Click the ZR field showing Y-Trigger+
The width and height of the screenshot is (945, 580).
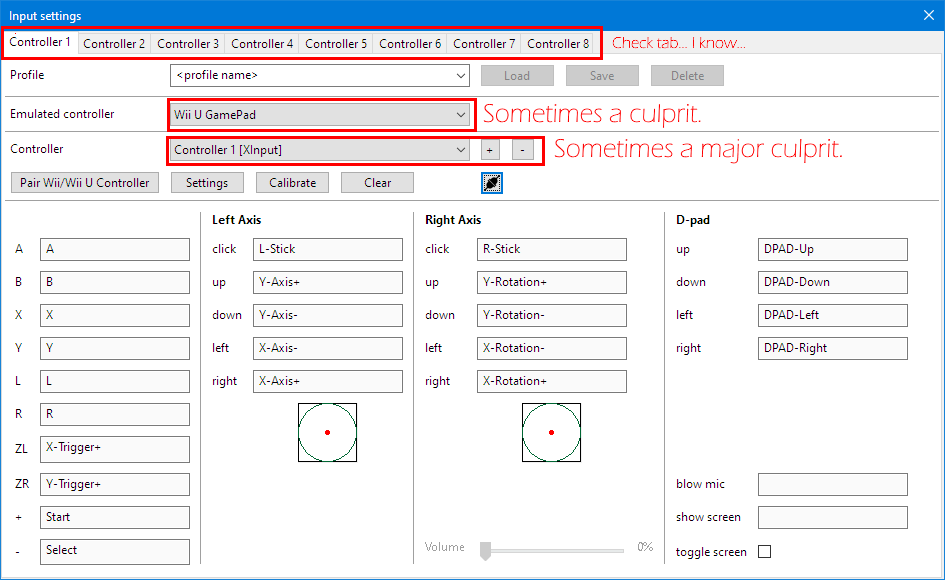115,484
